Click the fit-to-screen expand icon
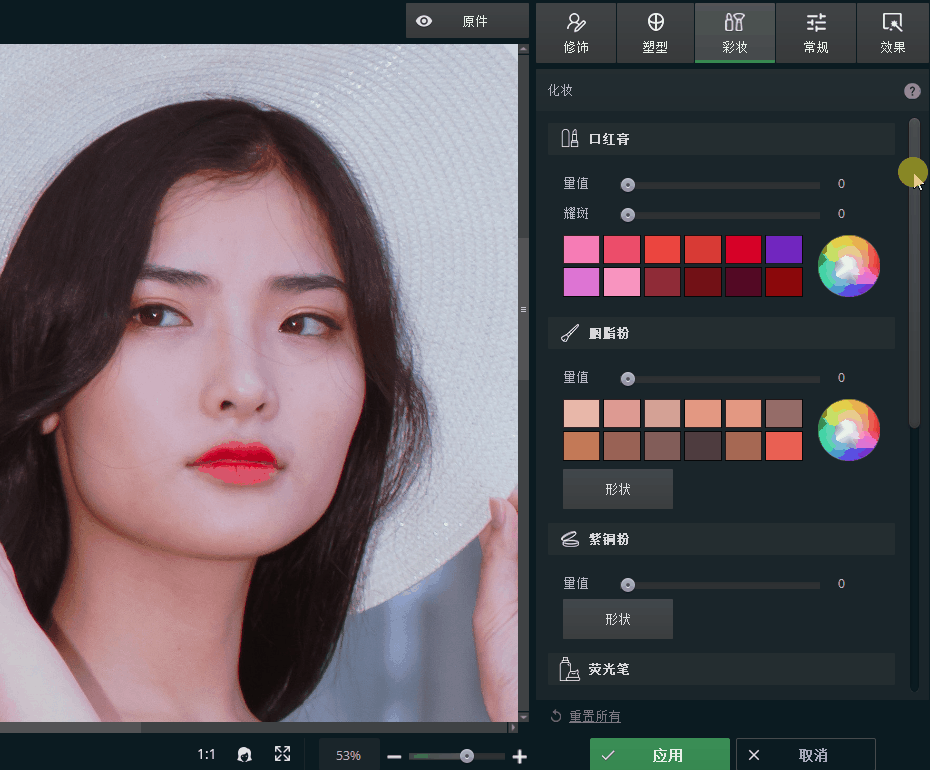Image resolution: width=930 pixels, height=770 pixels. click(x=283, y=755)
